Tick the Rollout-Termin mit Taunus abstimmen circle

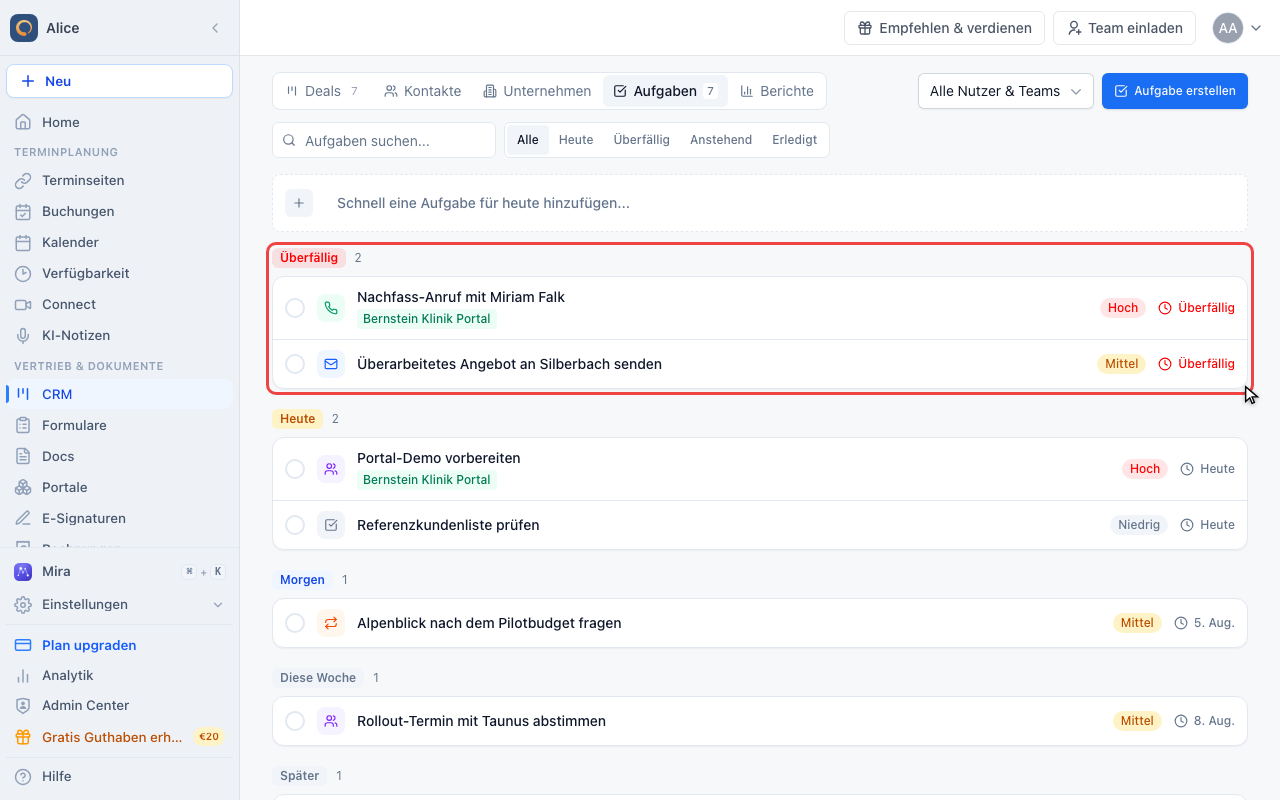tap(295, 721)
